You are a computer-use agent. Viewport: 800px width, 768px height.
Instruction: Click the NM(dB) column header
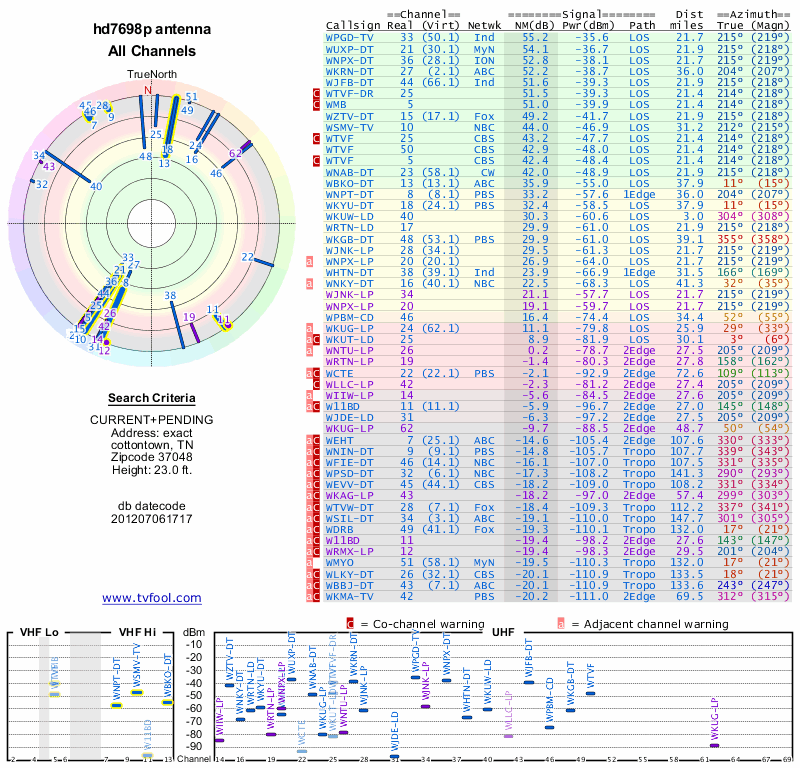tap(534, 26)
